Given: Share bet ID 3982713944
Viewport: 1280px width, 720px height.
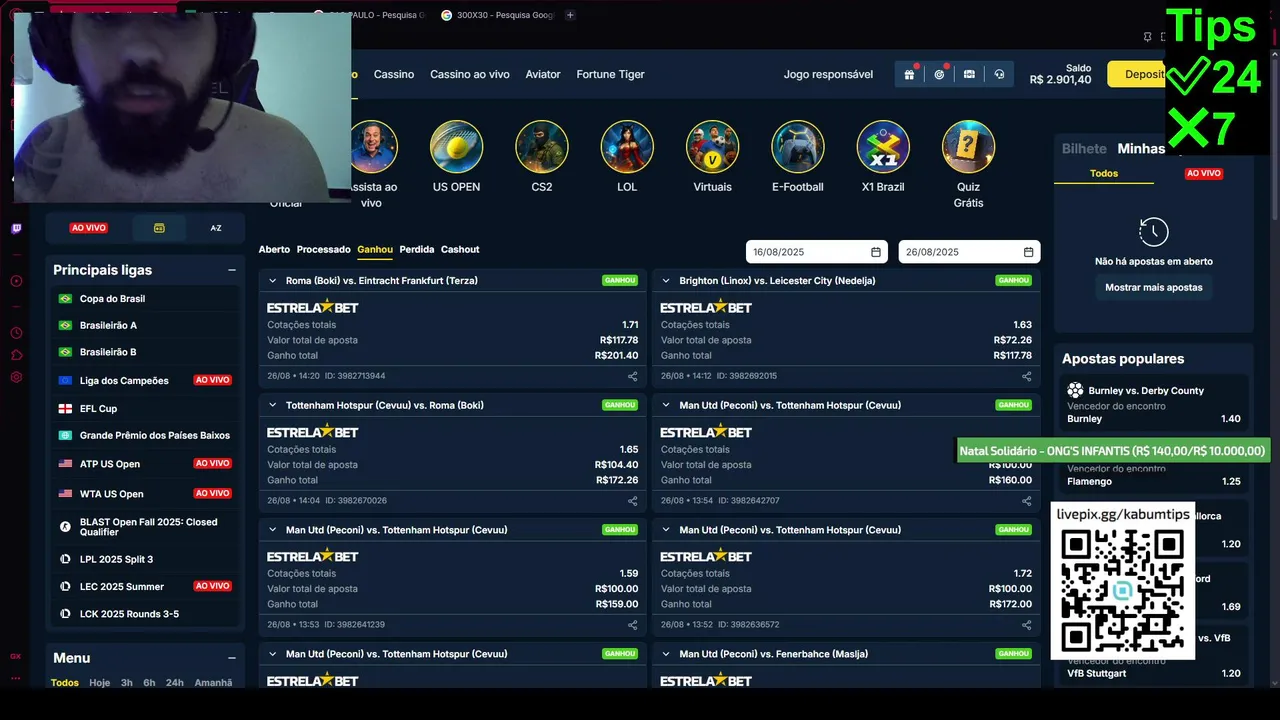Looking at the screenshot, I should [x=632, y=376].
